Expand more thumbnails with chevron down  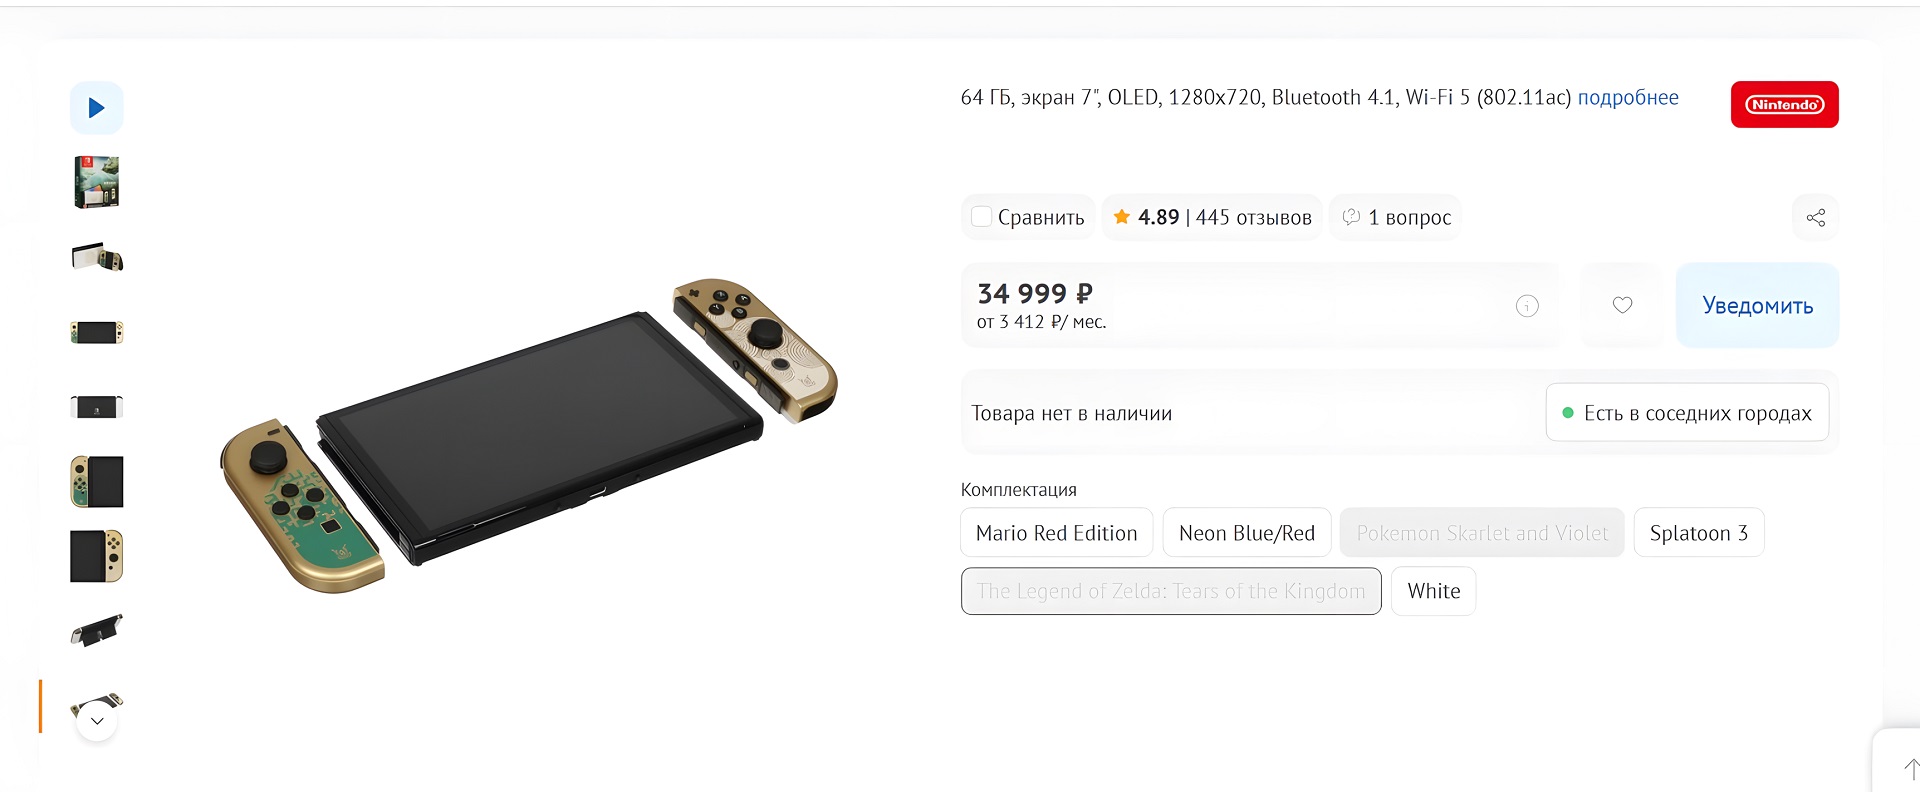pyautogui.click(x=97, y=721)
